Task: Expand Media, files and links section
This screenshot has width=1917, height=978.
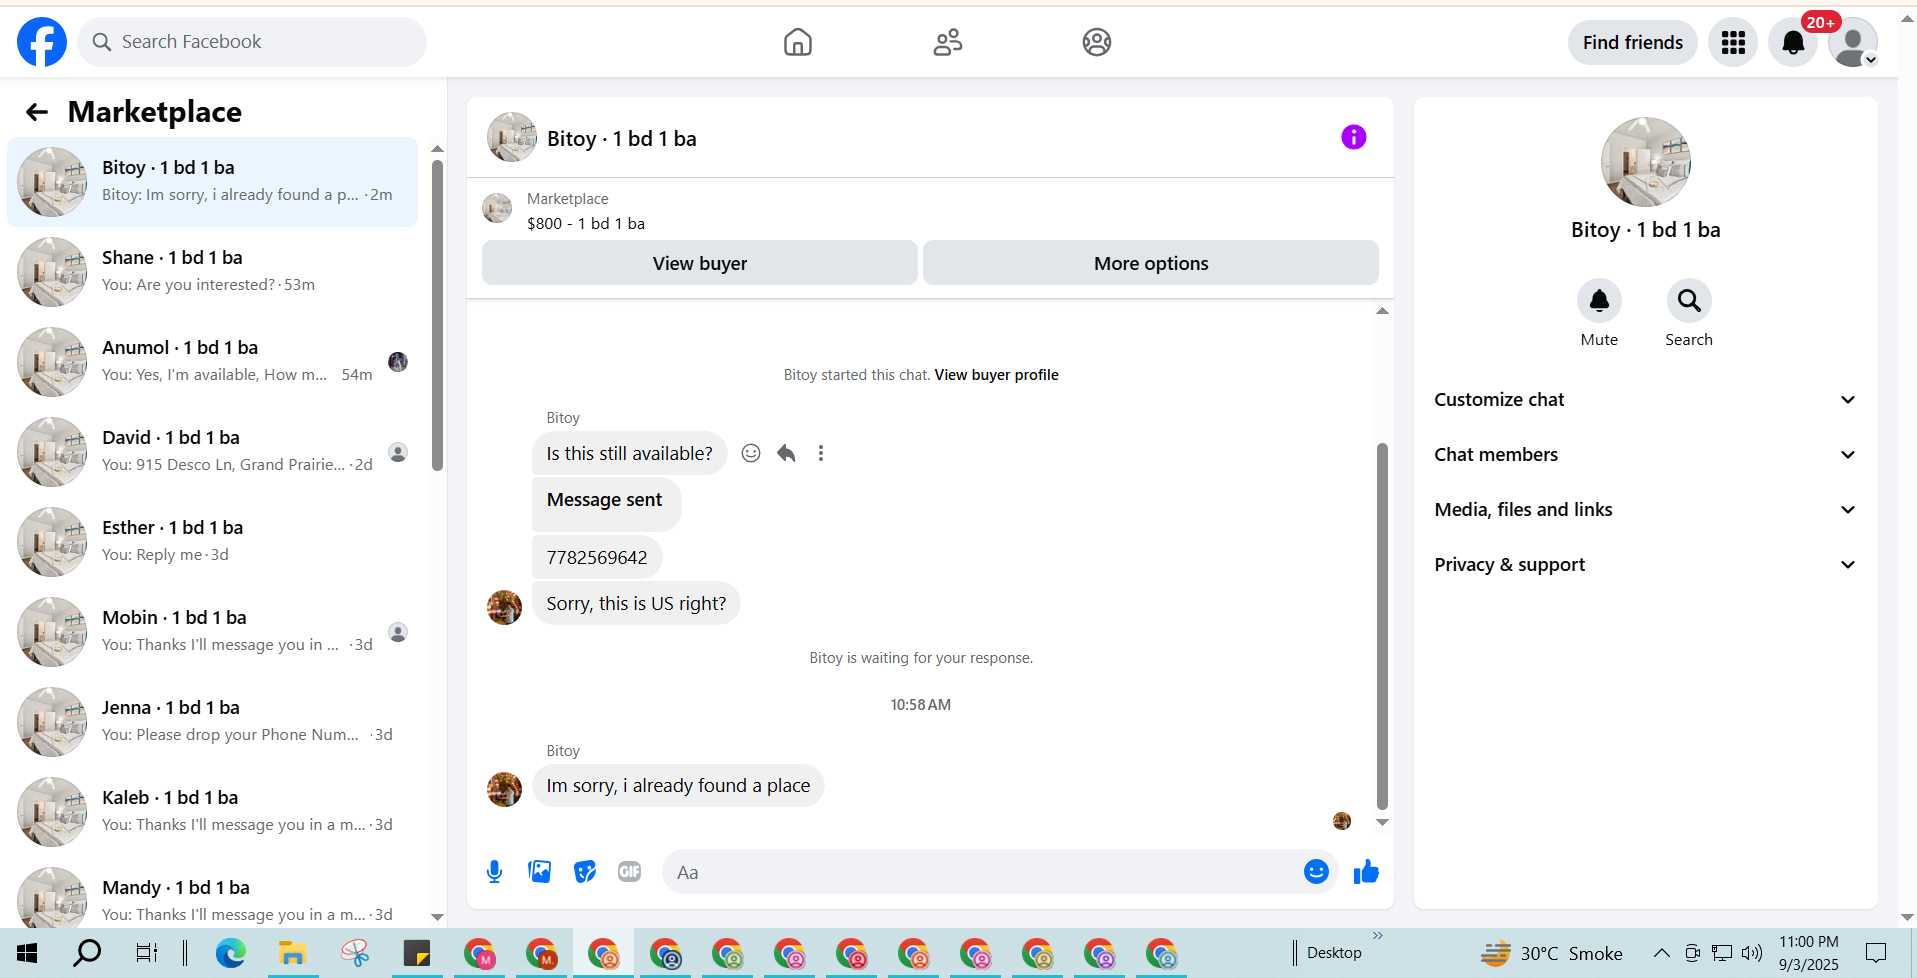Action: coord(1645,510)
